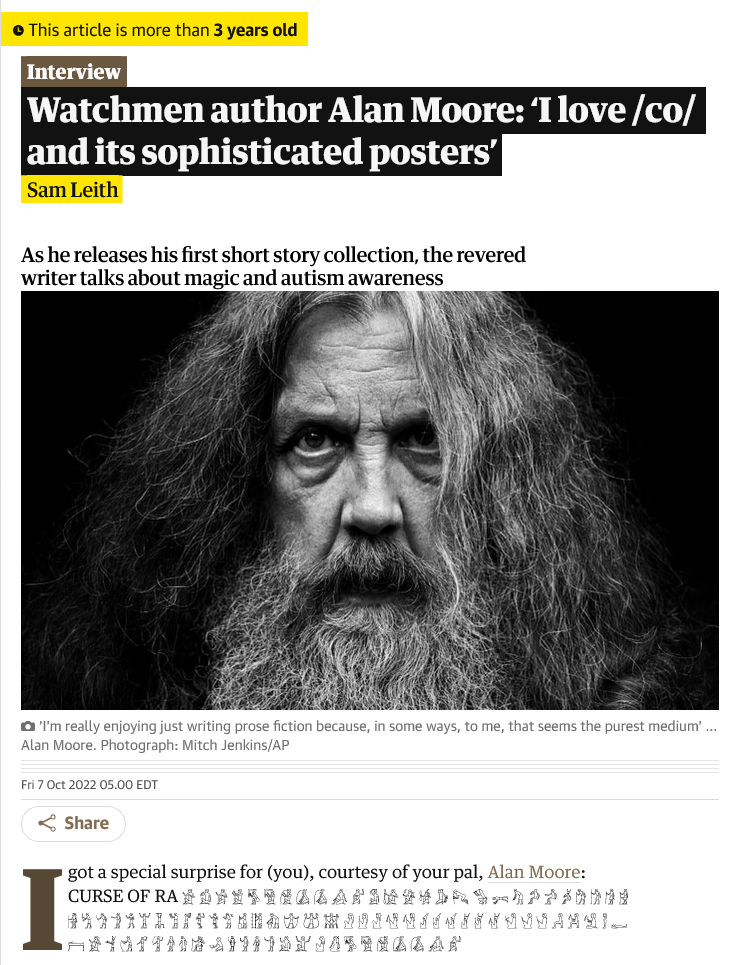Click the second row of hieroglyph symbols
Screen dimensions: 735x965
(x=348, y=921)
